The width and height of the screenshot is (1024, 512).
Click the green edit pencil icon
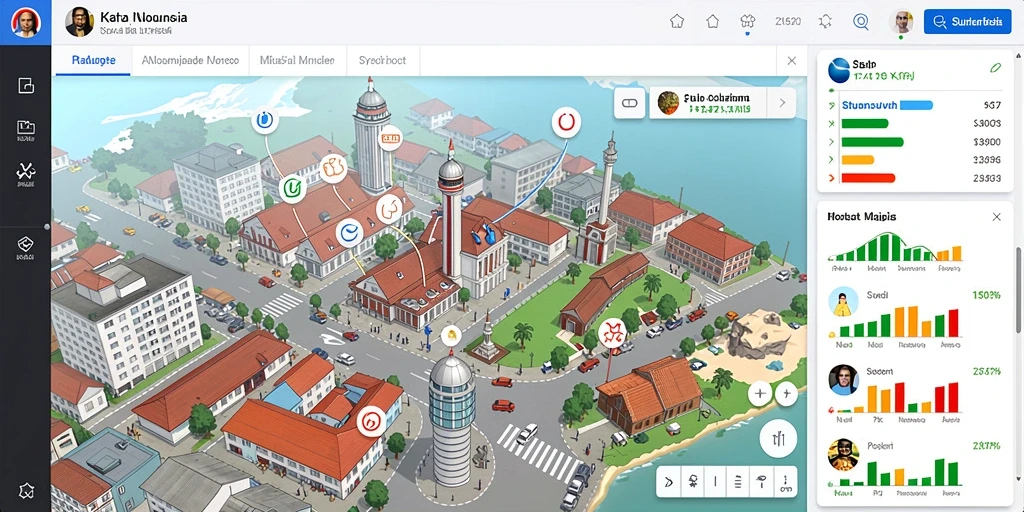coord(995,67)
